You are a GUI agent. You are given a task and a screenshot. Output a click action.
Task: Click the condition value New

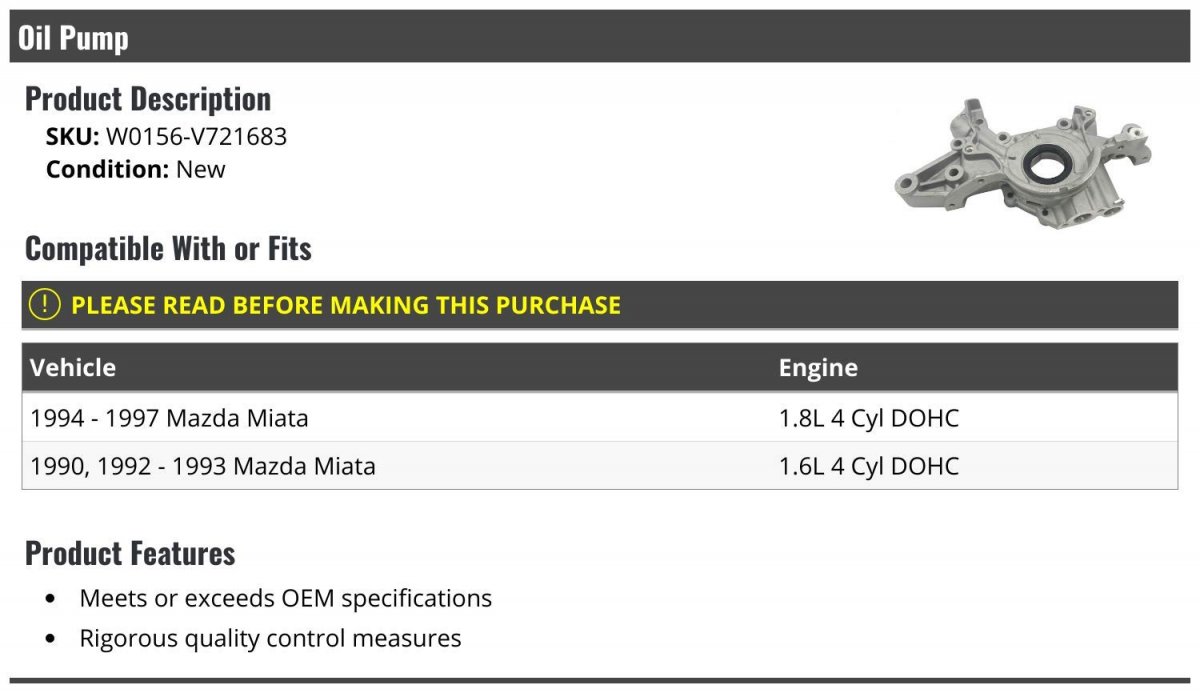click(x=201, y=169)
